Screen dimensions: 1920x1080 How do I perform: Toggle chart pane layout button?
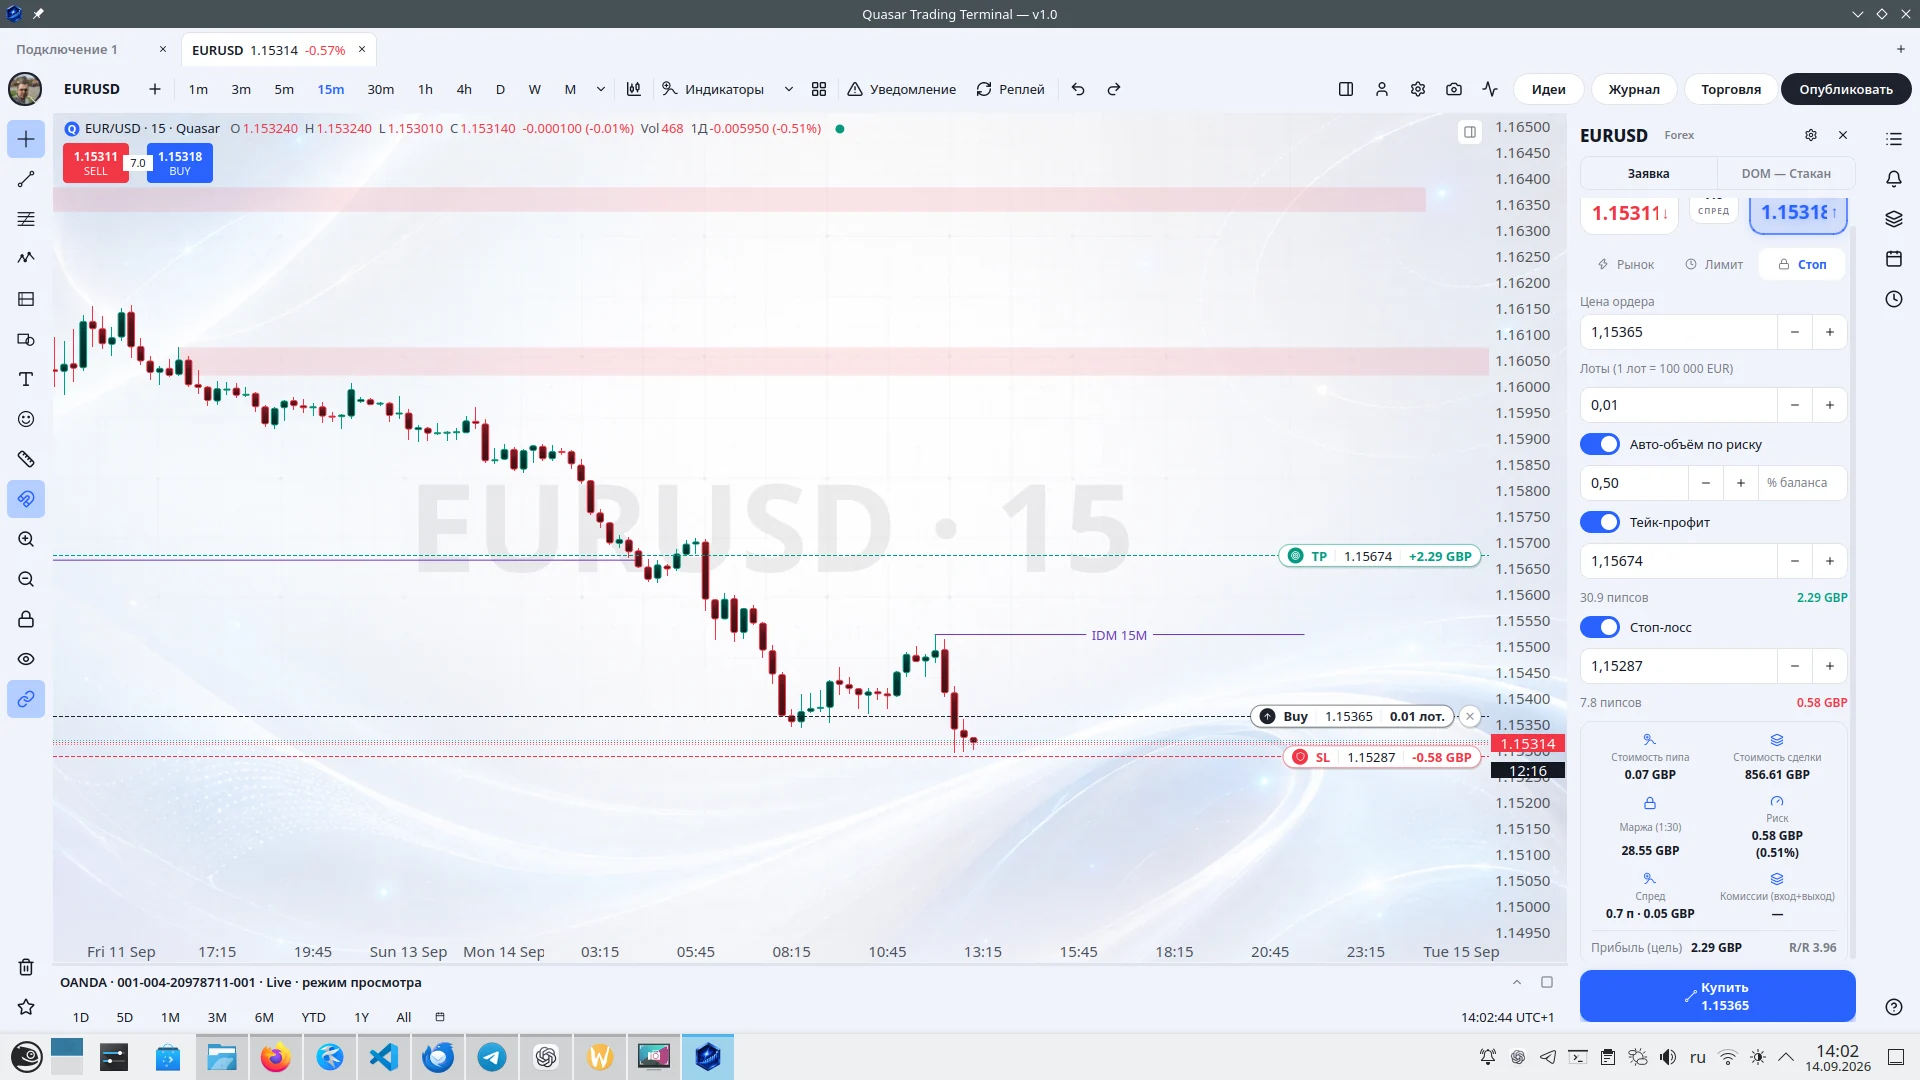pyautogui.click(x=1470, y=132)
